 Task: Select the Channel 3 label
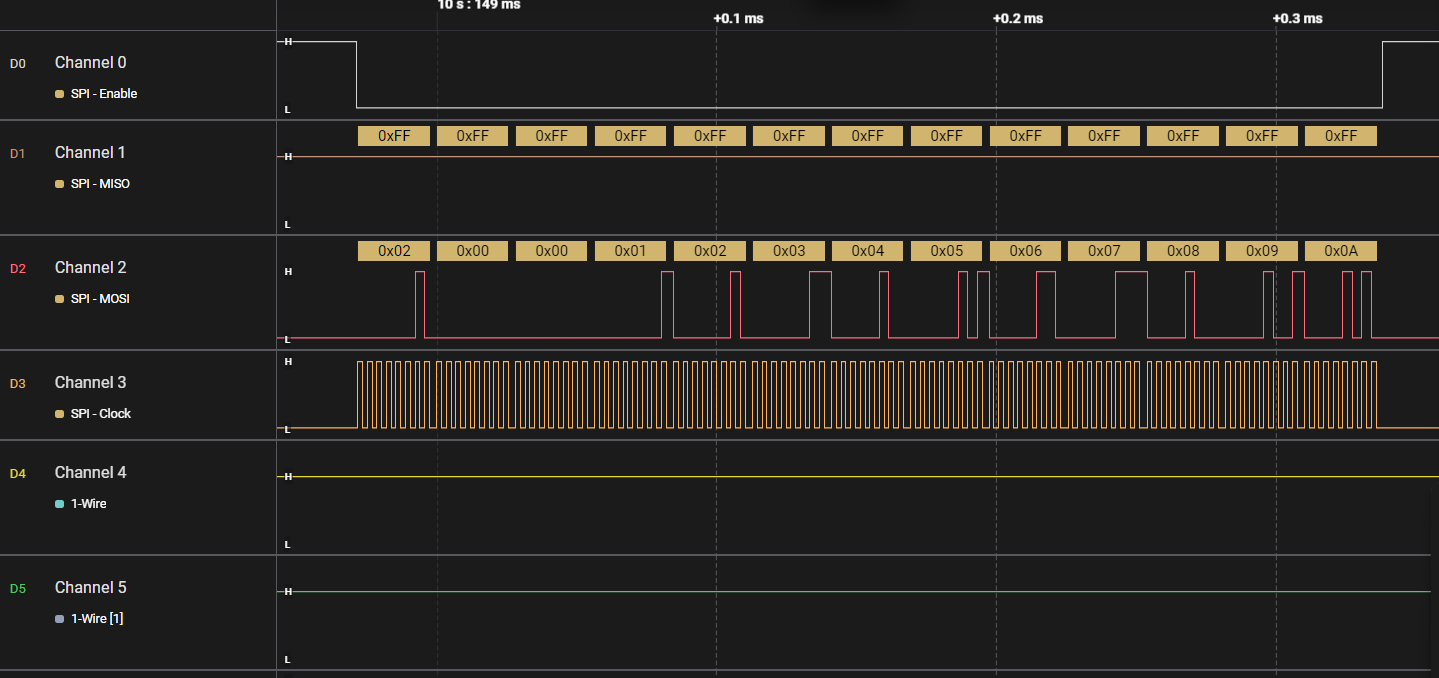[90, 382]
